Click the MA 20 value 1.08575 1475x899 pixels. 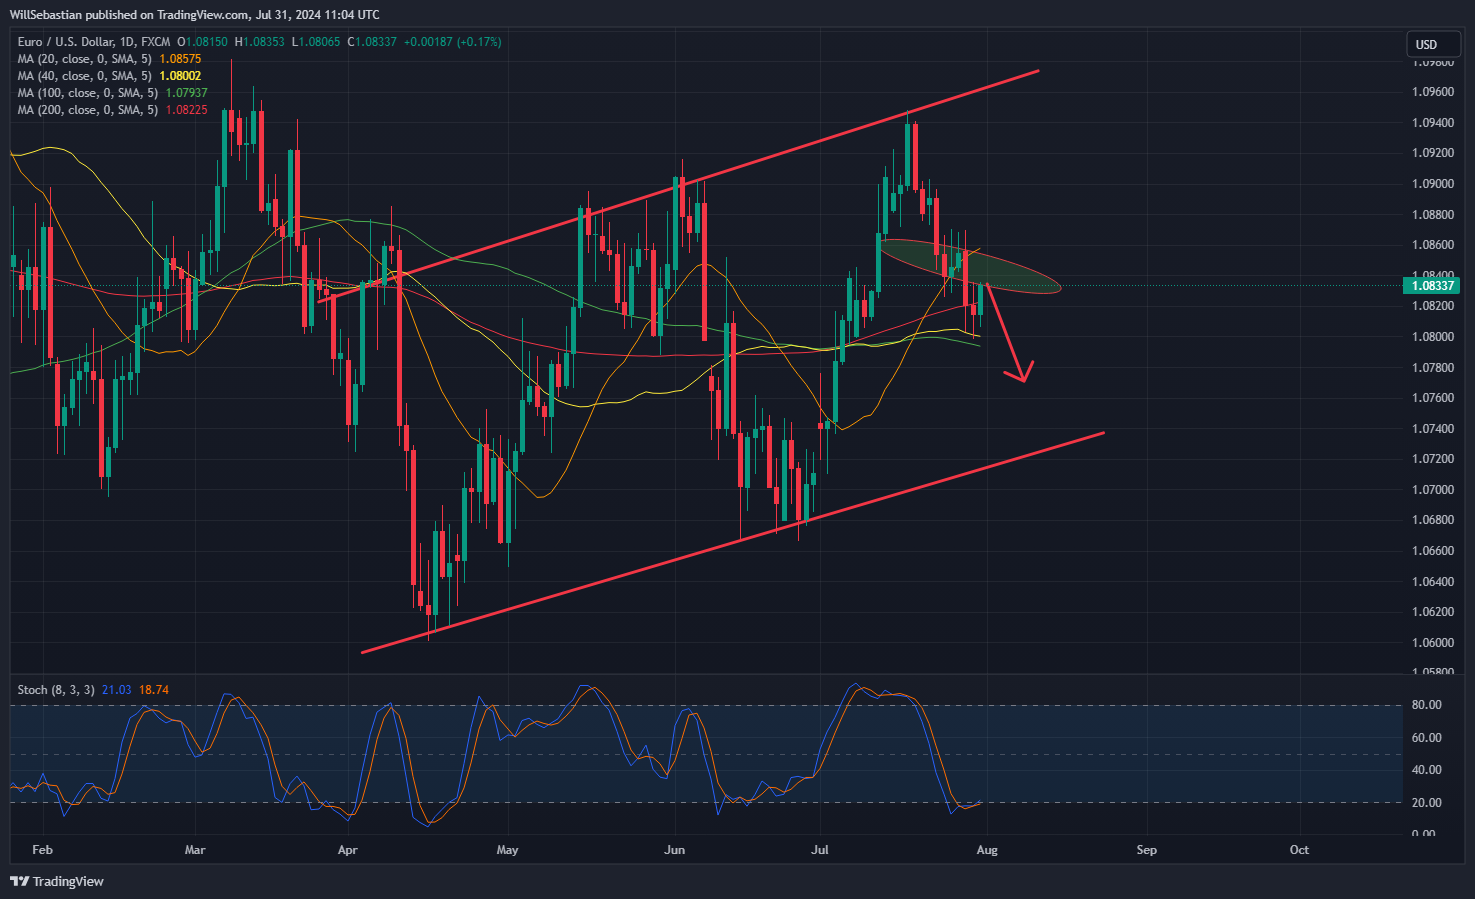[x=180, y=59]
